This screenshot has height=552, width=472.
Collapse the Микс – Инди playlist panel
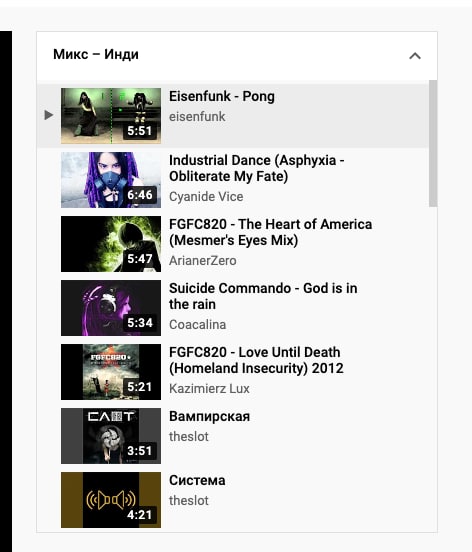[x=415, y=56]
